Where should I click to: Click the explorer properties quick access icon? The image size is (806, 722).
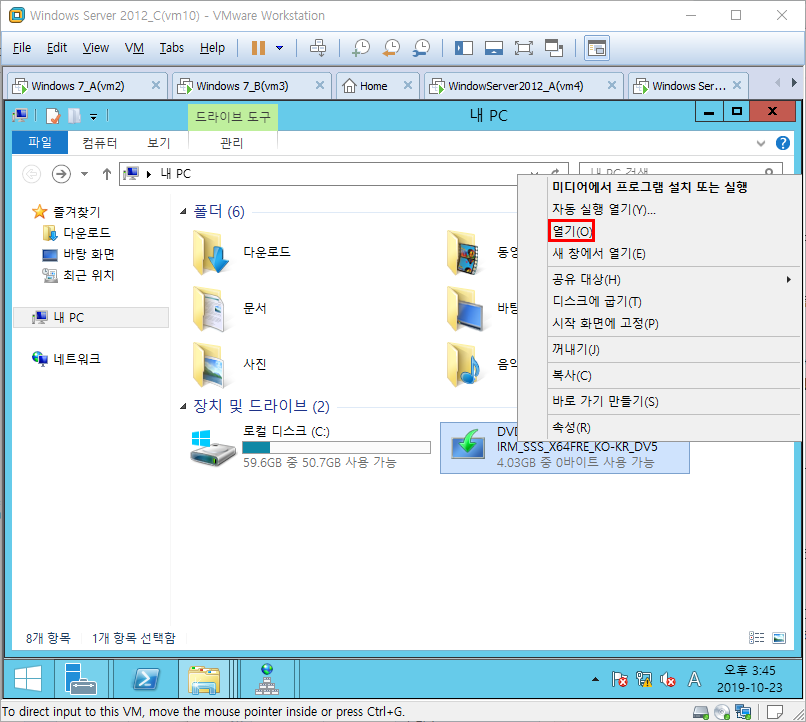(x=53, y=116)
